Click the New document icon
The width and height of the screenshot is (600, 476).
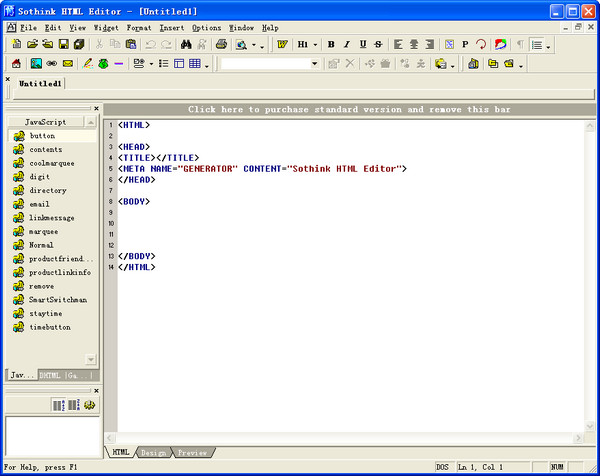17,45
